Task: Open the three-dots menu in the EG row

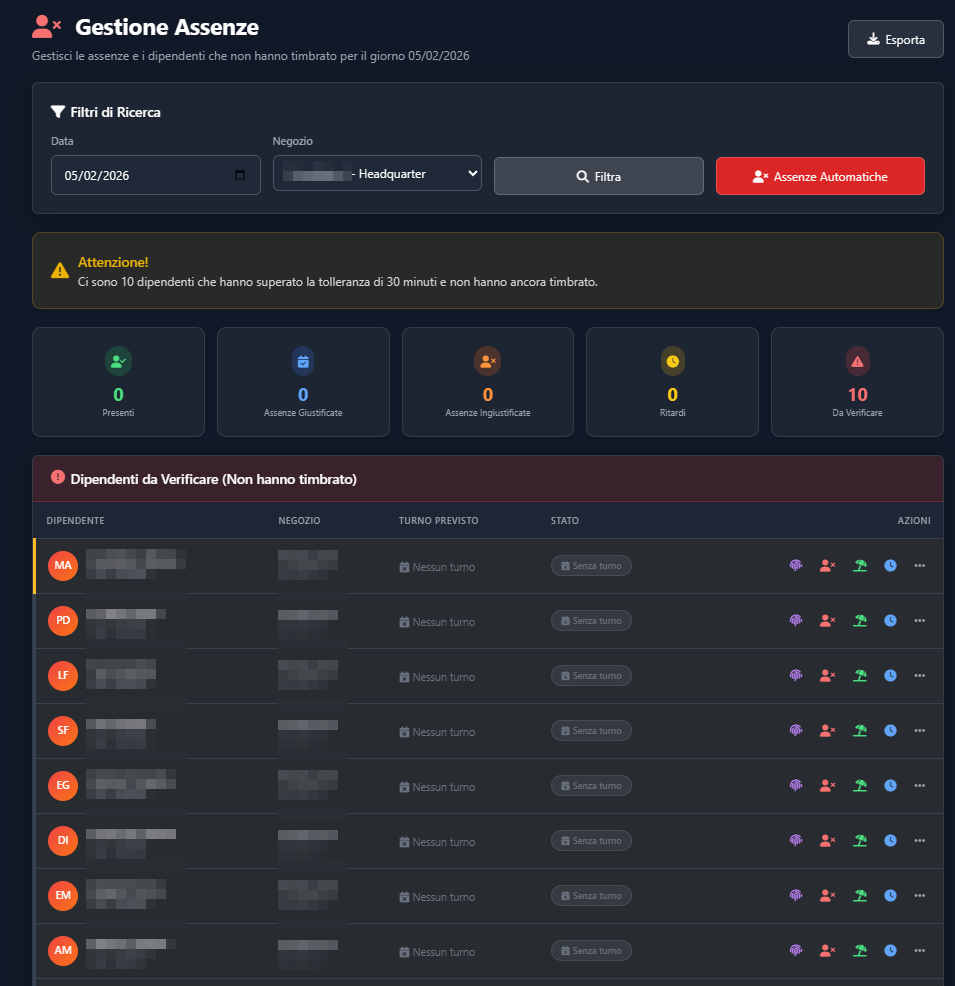Action: click(x=920, y=786)
